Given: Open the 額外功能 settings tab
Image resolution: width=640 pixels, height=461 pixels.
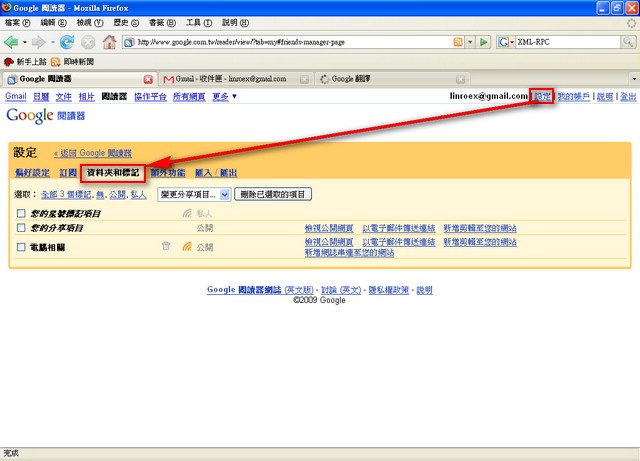Looking at the screenshot, I should pyautogui.click(x=168, y=173).
